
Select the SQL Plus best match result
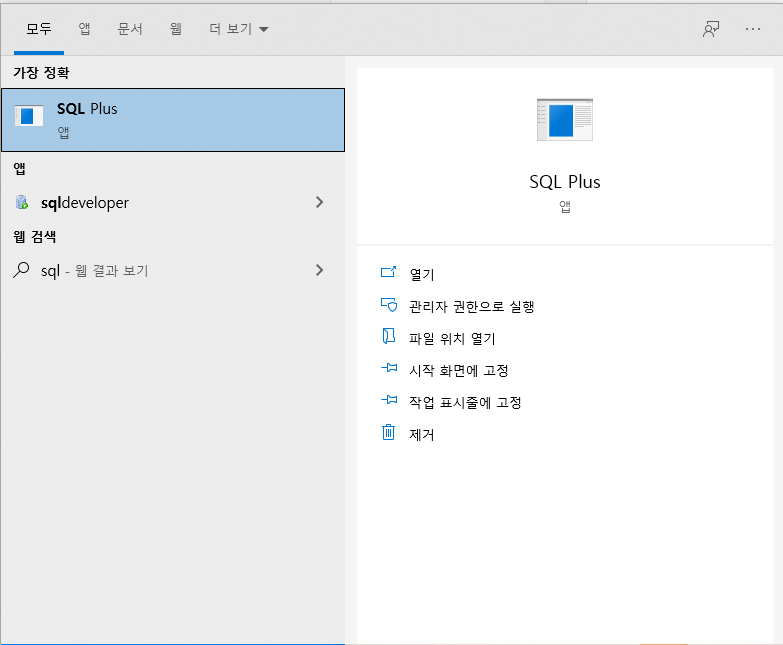click(x=173, y=120)
